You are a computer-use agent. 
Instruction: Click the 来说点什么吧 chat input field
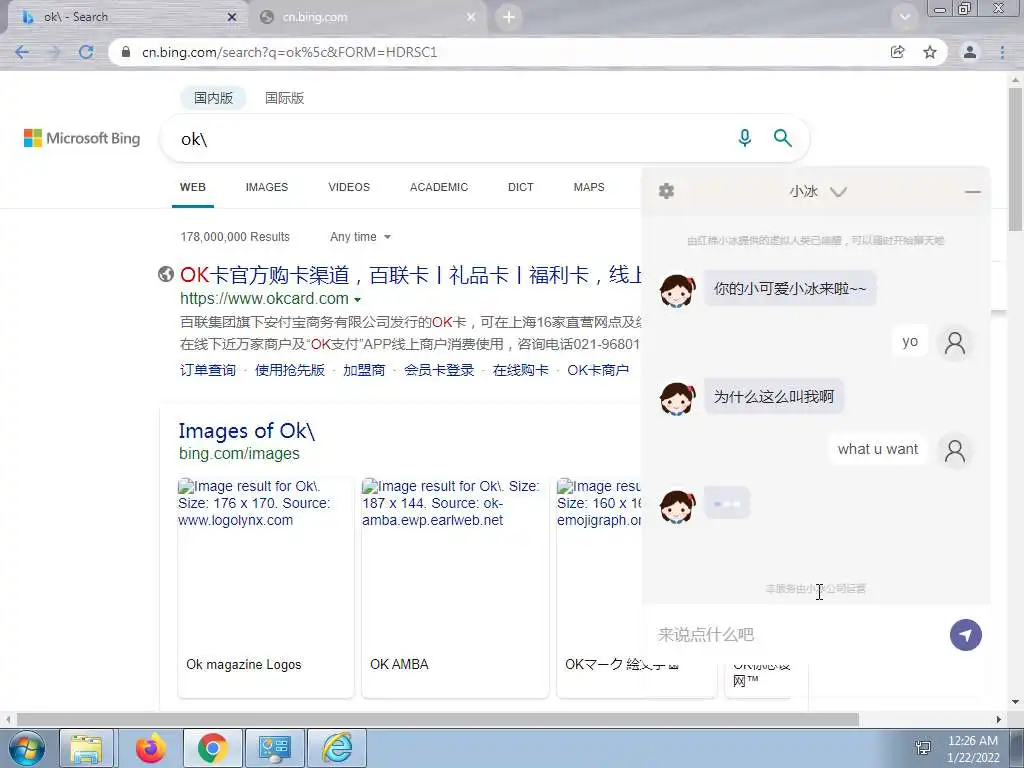[x=797, y=634]
